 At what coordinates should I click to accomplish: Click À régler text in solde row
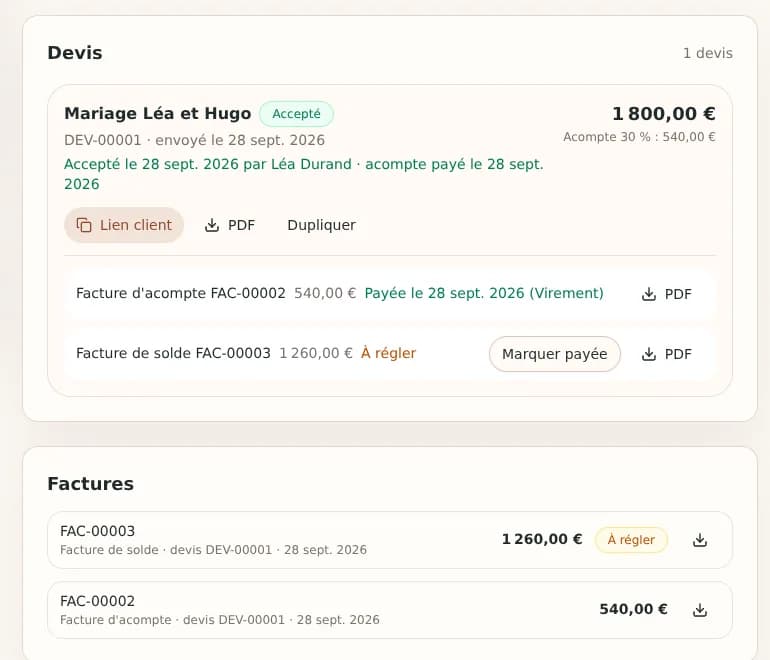point(388,353)
